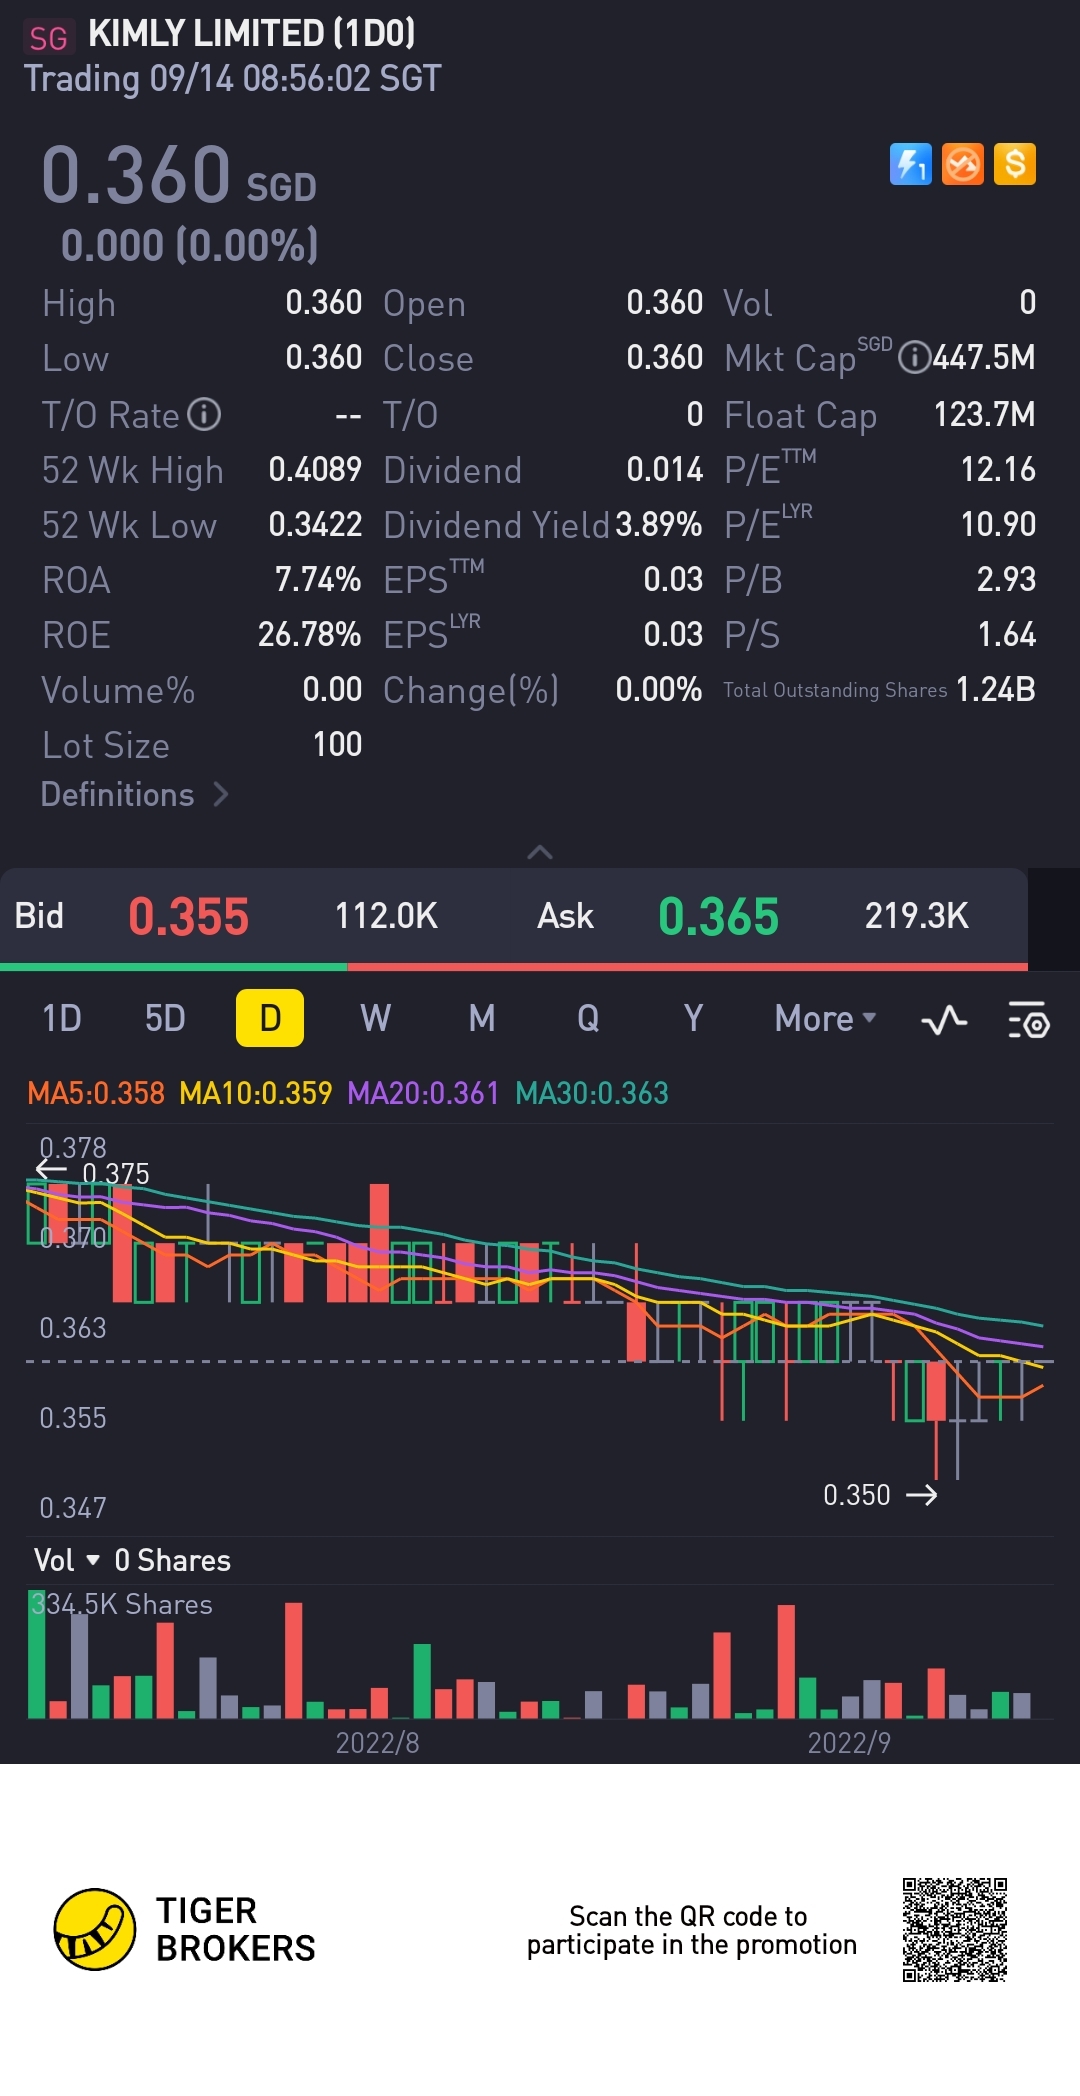Viewport: 1080px width, 2096px height.
Task: Tap the MA10:0.359 legend
Action: 256,1093
